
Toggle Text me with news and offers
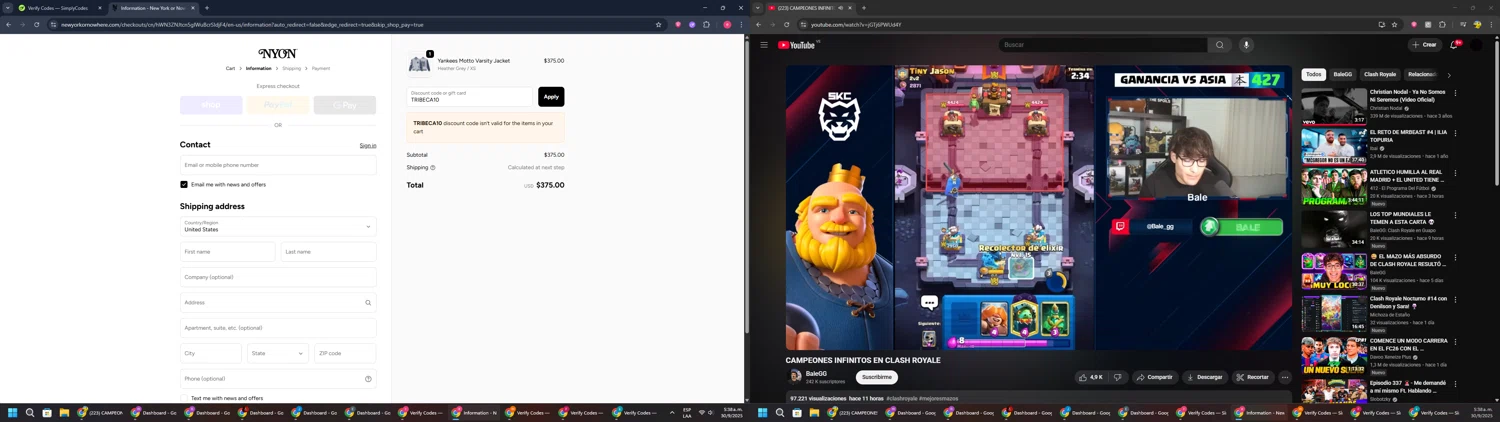[184, 398]
